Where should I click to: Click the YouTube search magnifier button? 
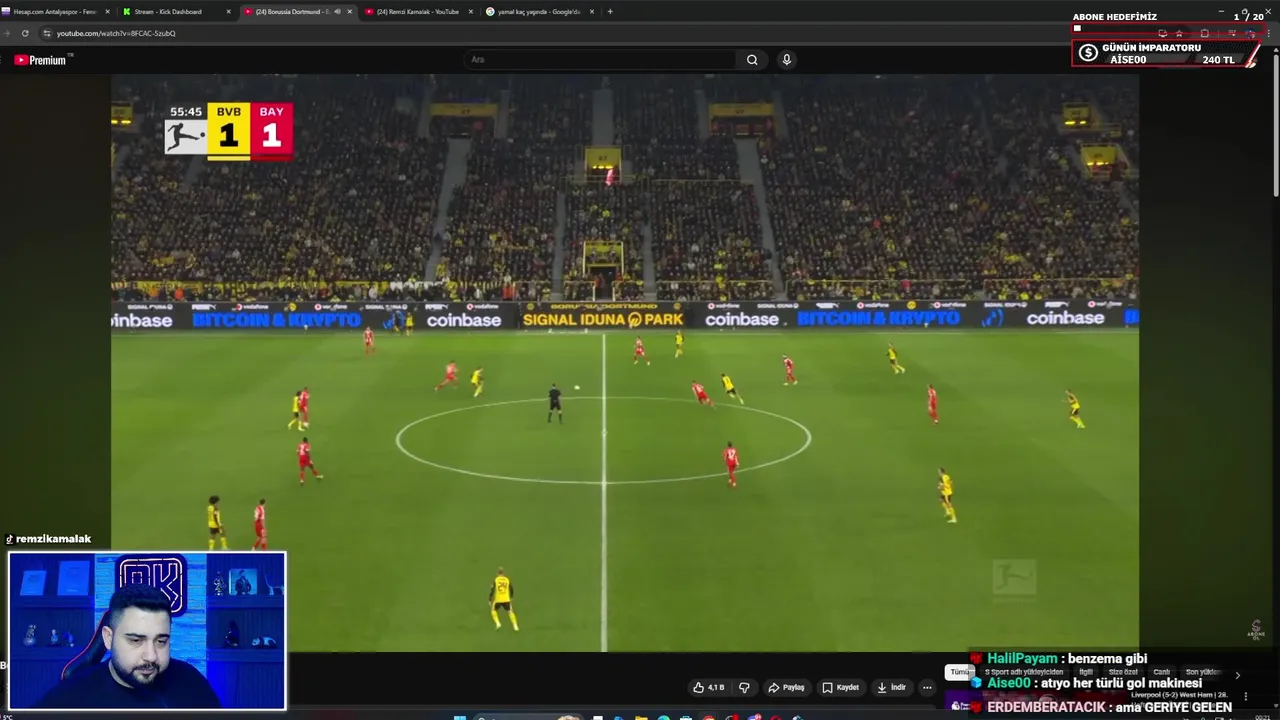point(752,60)
